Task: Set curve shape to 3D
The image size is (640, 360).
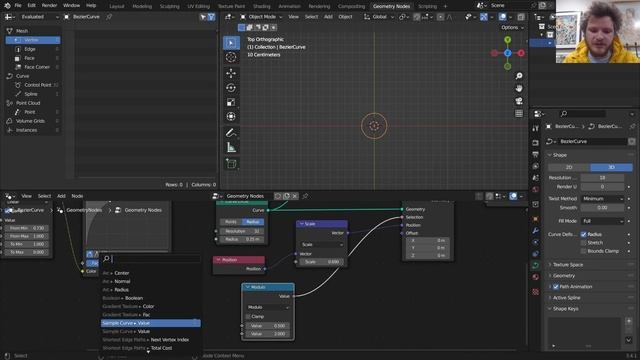Action: coord(611,167)
